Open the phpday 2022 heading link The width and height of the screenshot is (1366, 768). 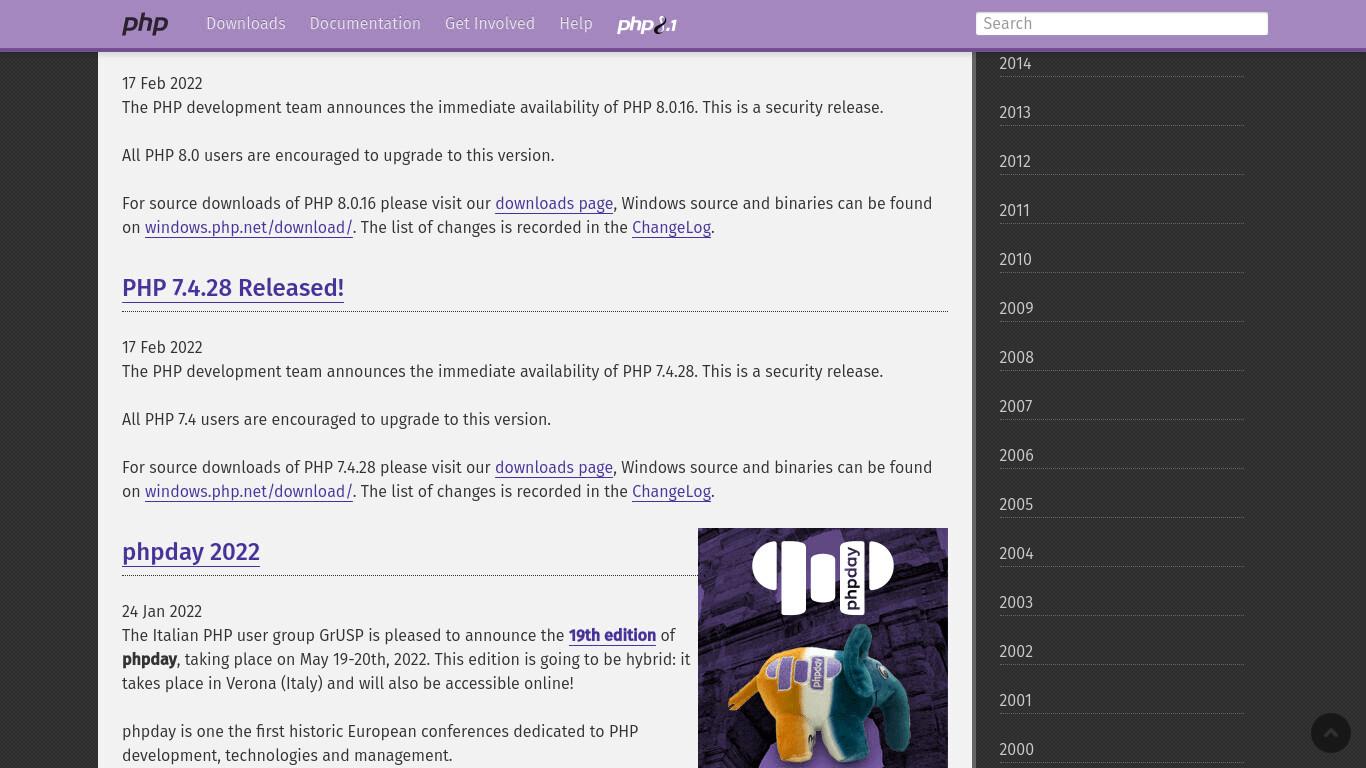pyautogui.click(x=191, y=552)
